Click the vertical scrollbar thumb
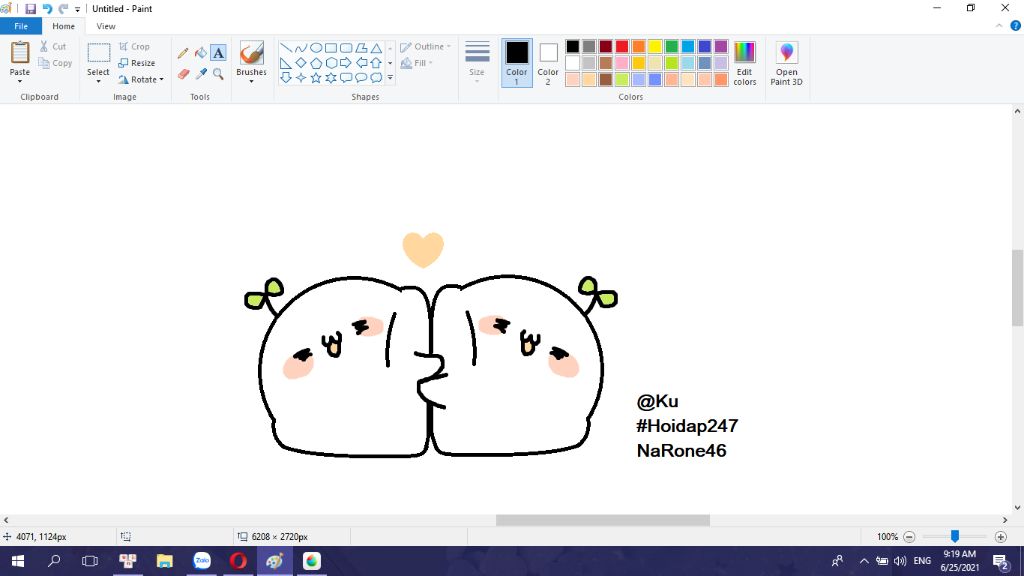 (1017, 287)
